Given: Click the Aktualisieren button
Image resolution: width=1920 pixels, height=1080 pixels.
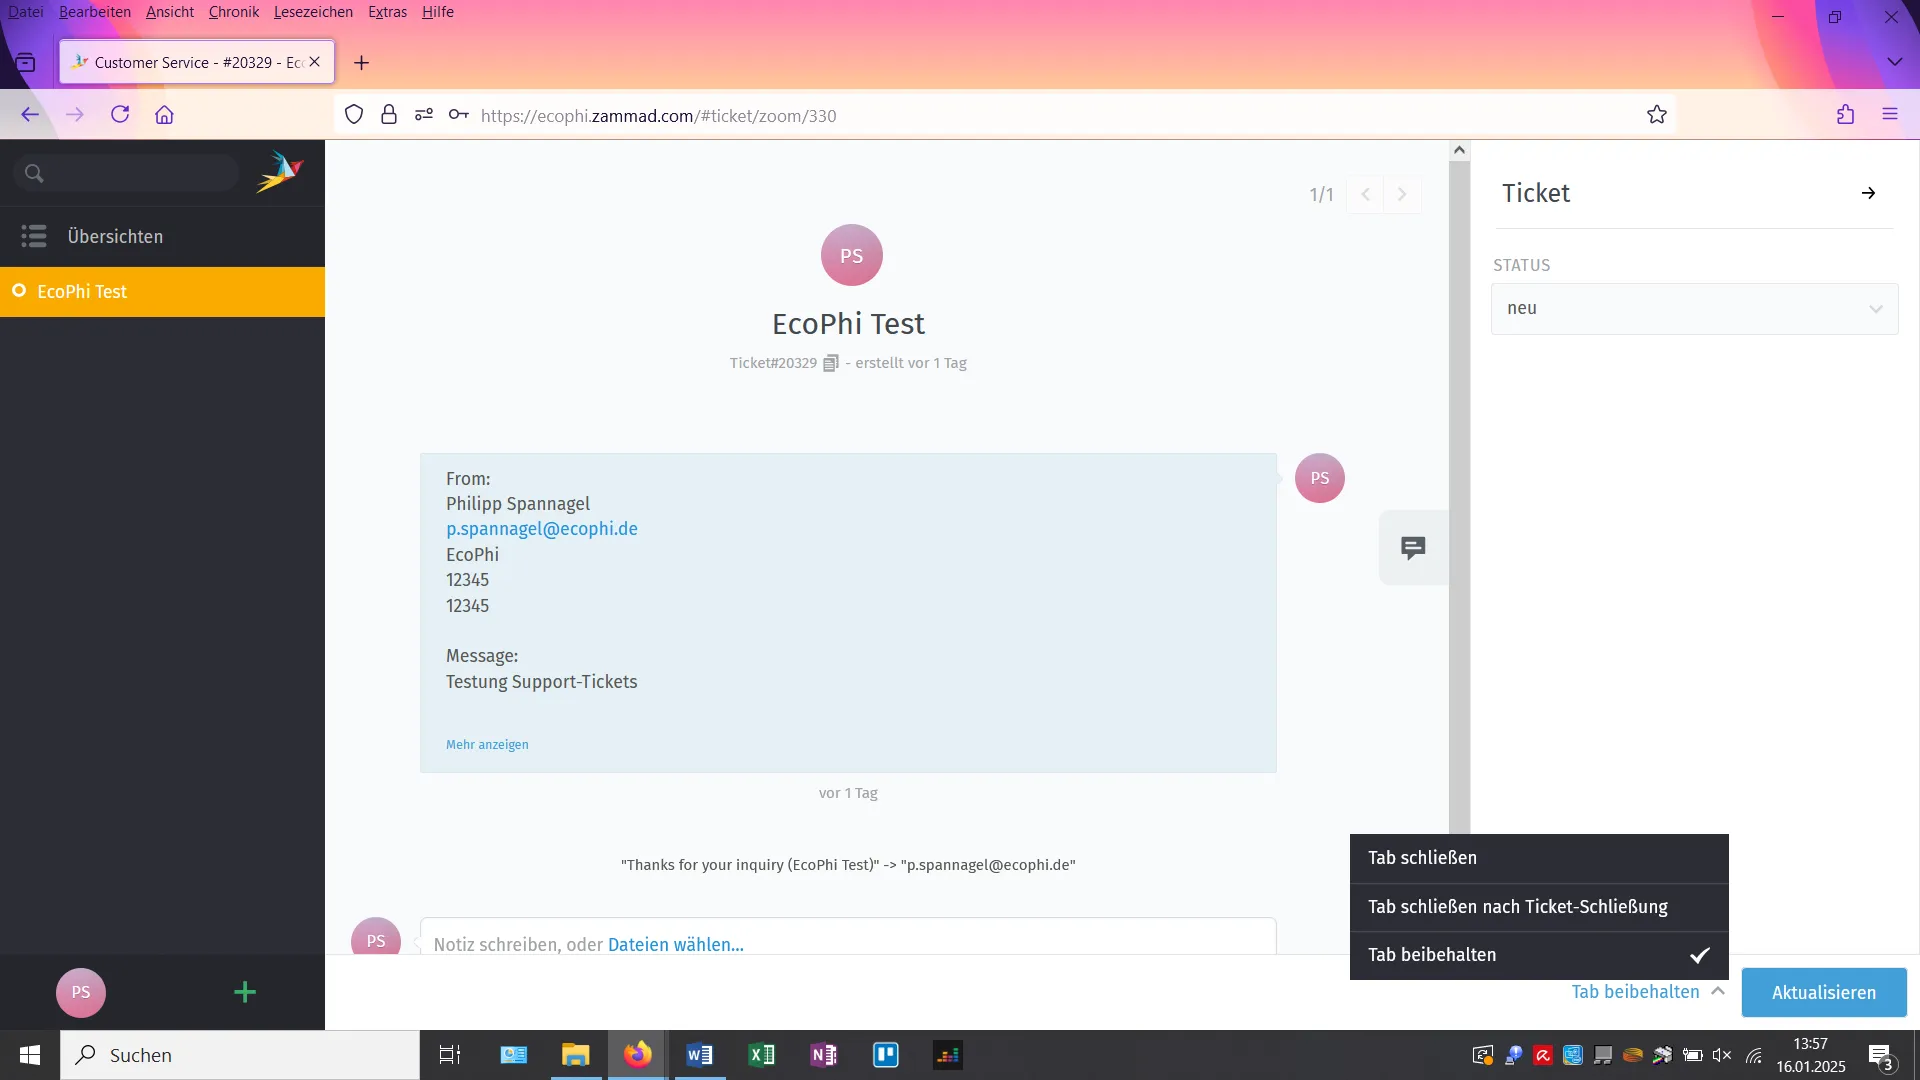Looking at the screenshot, I should pos(1823,992).
